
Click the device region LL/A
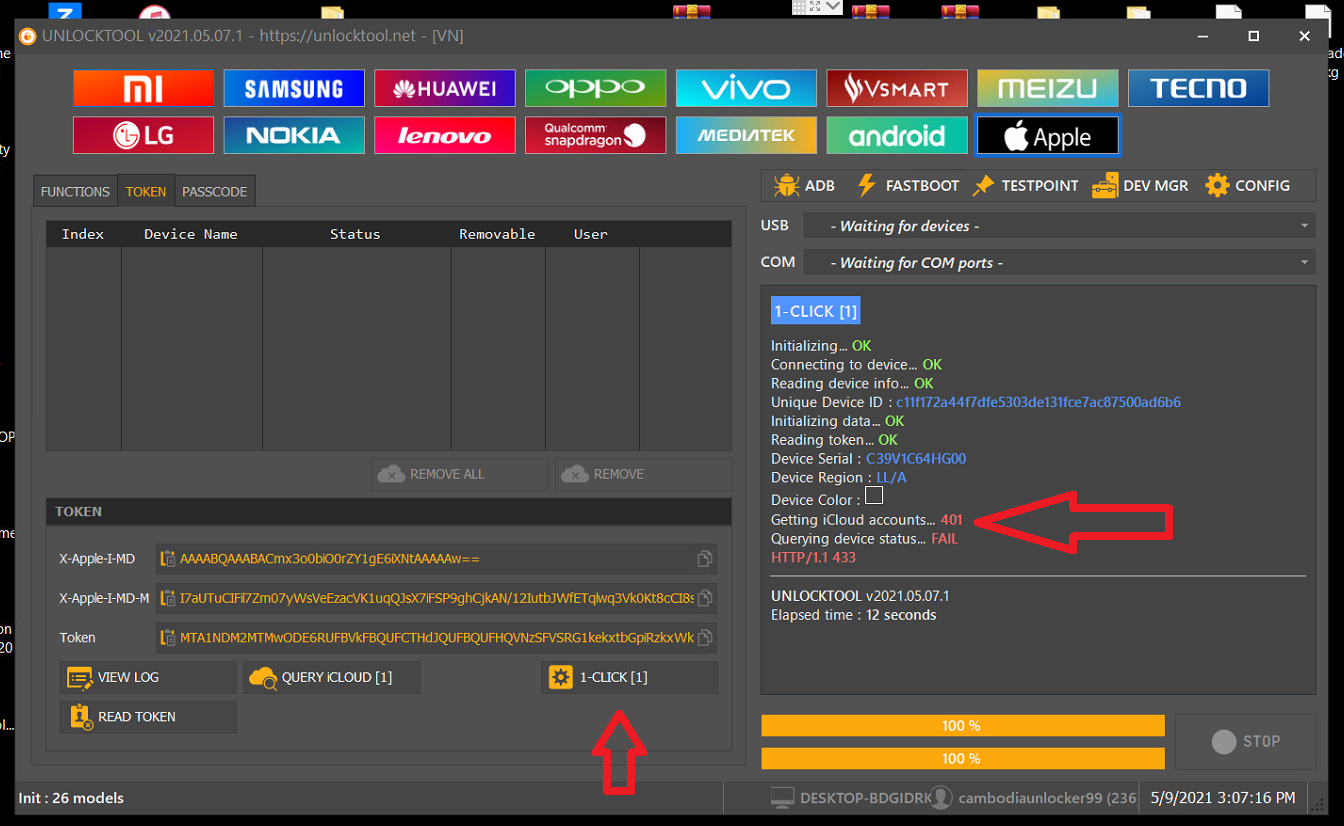tap(891, 478)
